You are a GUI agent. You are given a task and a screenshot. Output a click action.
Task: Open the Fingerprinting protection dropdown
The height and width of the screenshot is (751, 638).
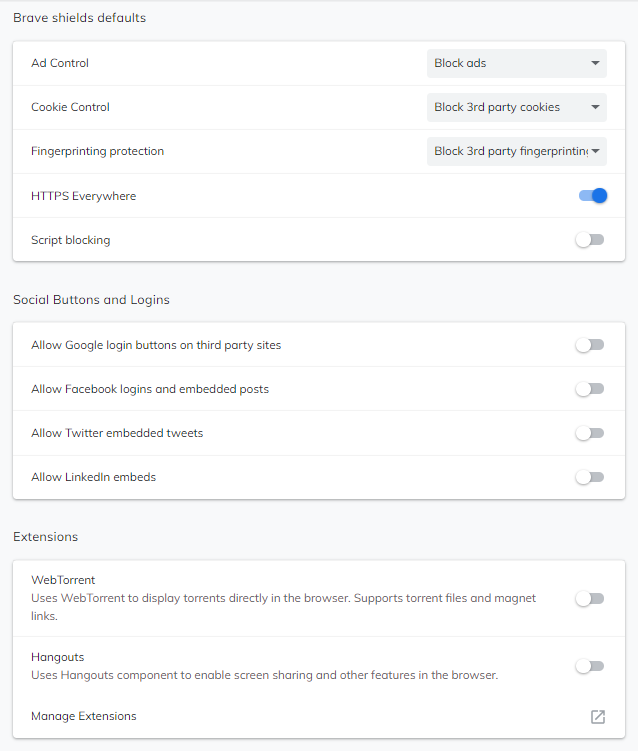tap(516, 152)
